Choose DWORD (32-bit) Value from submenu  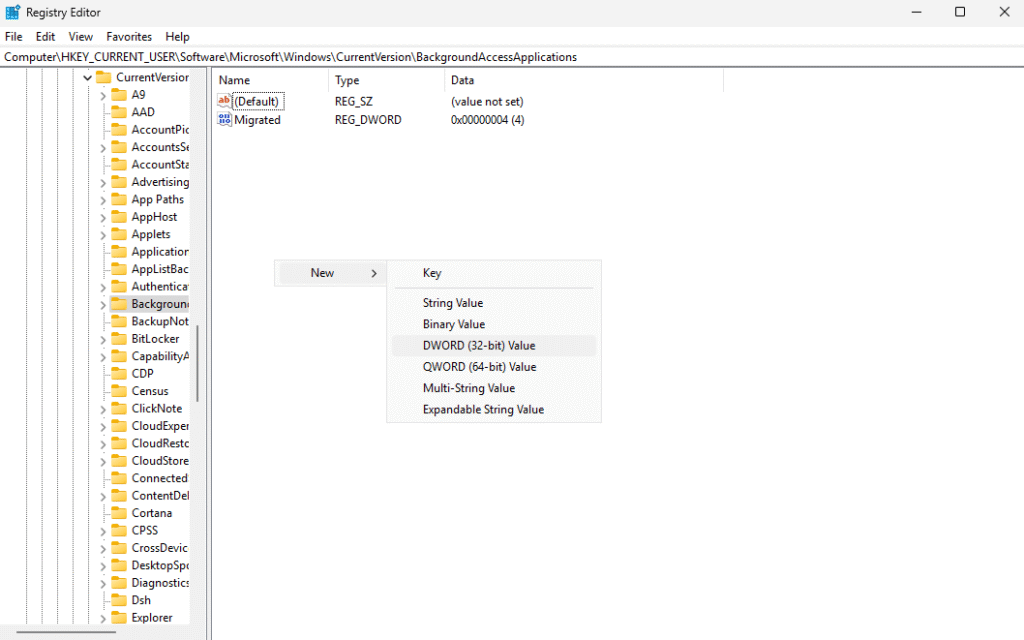click(479, 346)
